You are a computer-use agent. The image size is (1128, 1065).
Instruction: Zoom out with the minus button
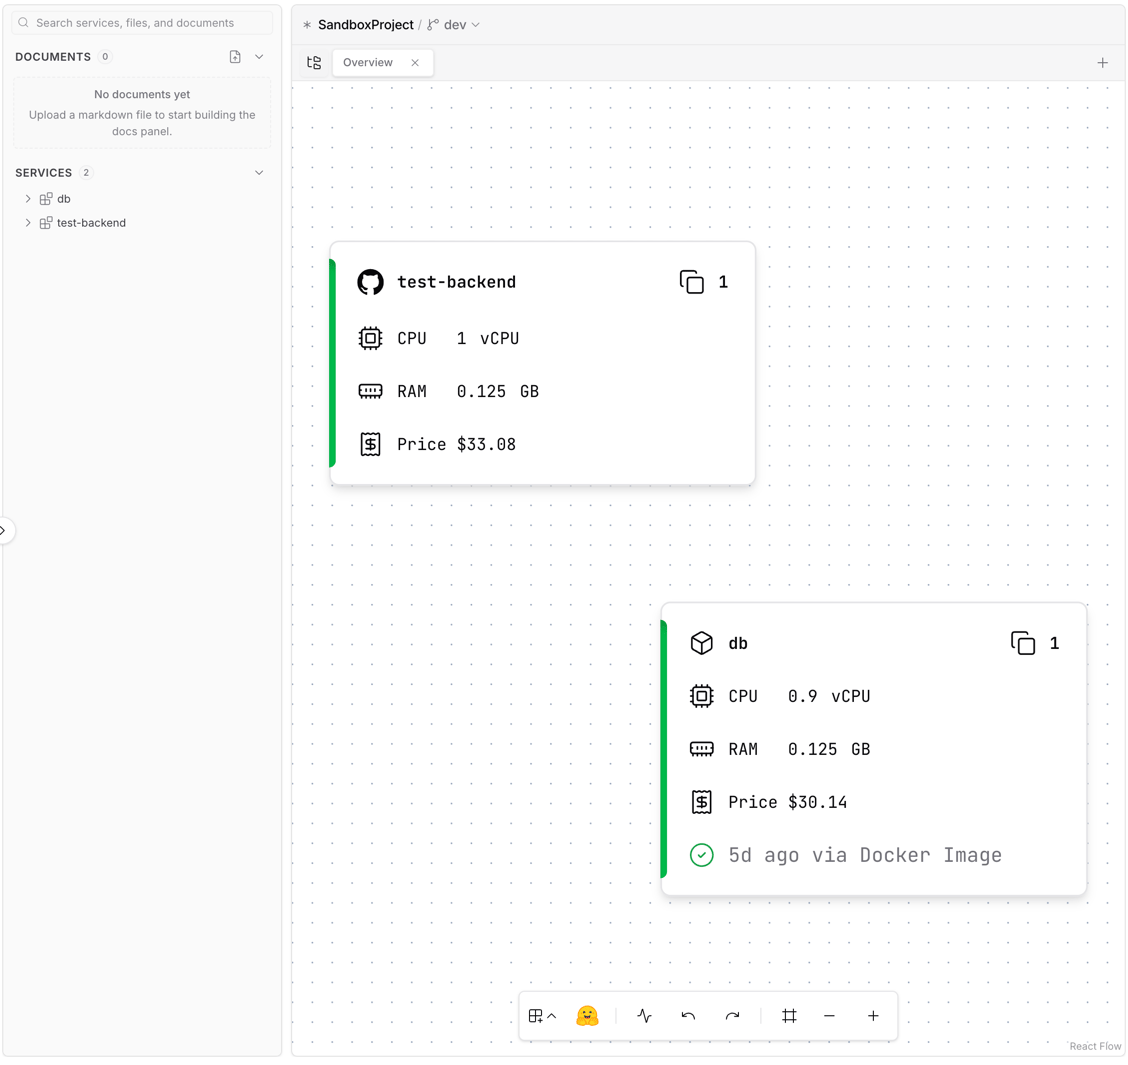tap(829, 1016)
